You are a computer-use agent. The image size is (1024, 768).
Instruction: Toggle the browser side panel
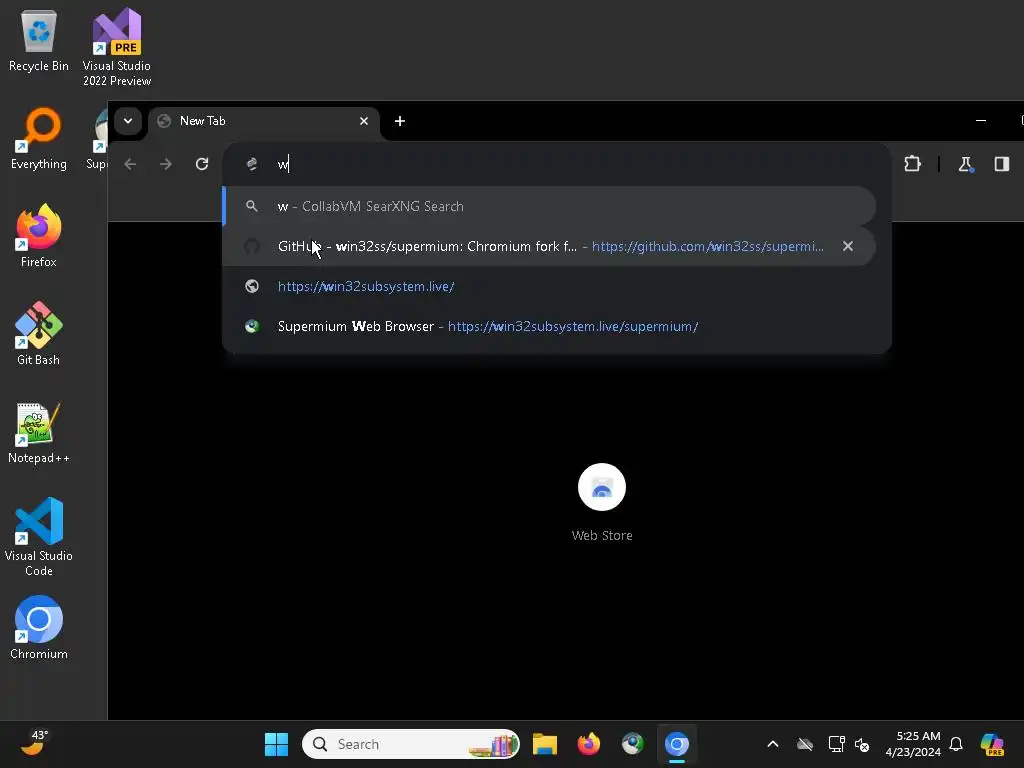(x=1002, y=164)
